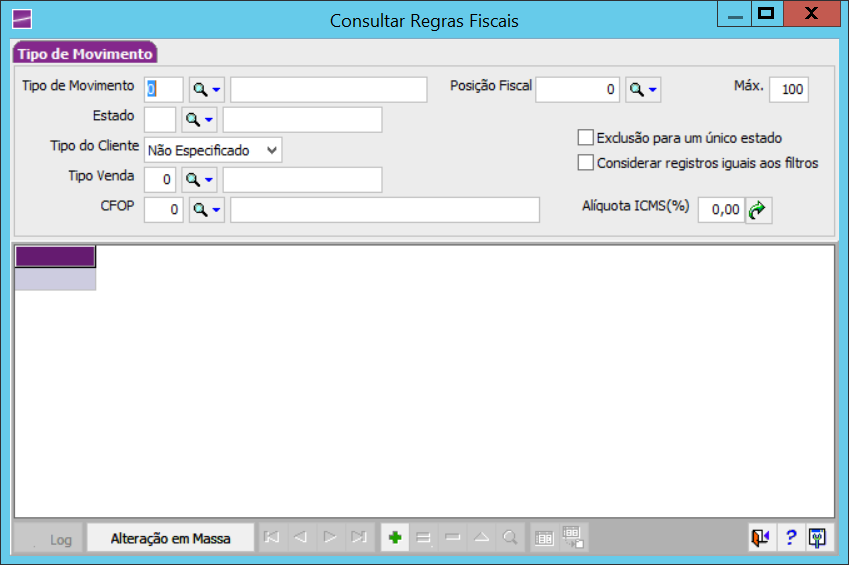Click the purple application icon in title bar

click(19, 20)
